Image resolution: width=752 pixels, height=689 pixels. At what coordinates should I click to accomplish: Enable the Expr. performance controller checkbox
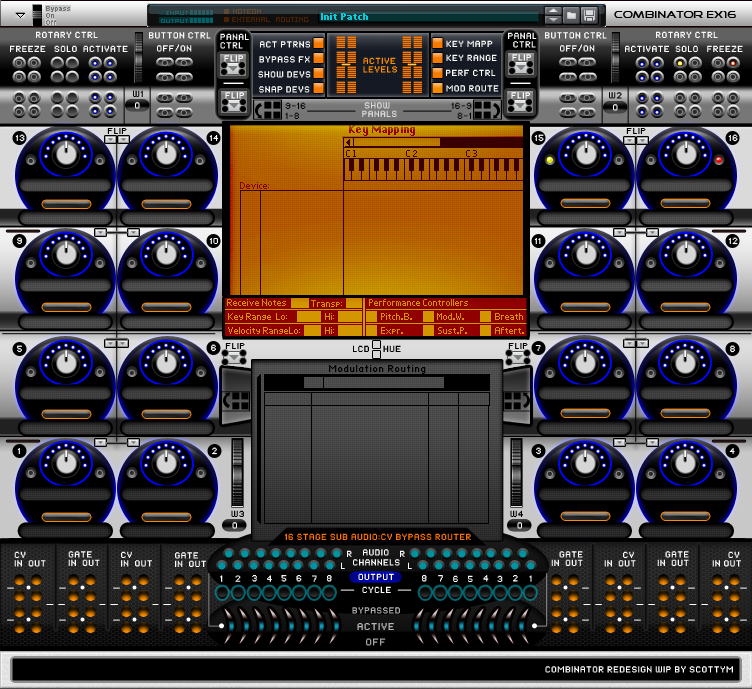coord(371,331)
